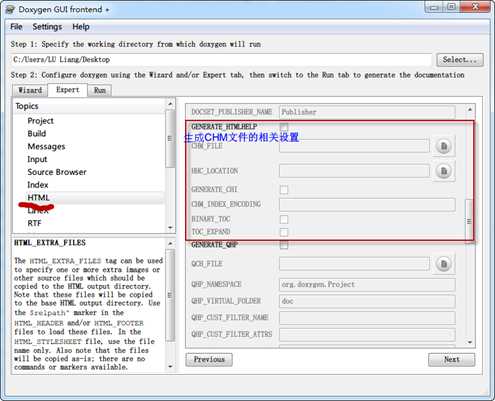Toggle the TOC_EXPAND checkbox
The height and width of the screenshot is (401, 495).
tap(284, 232)
